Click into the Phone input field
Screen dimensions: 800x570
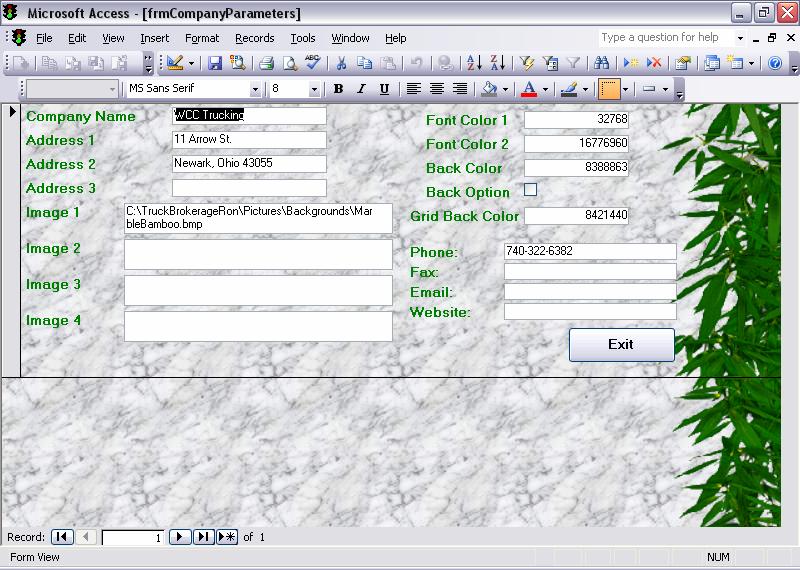[x=590, y=251]
